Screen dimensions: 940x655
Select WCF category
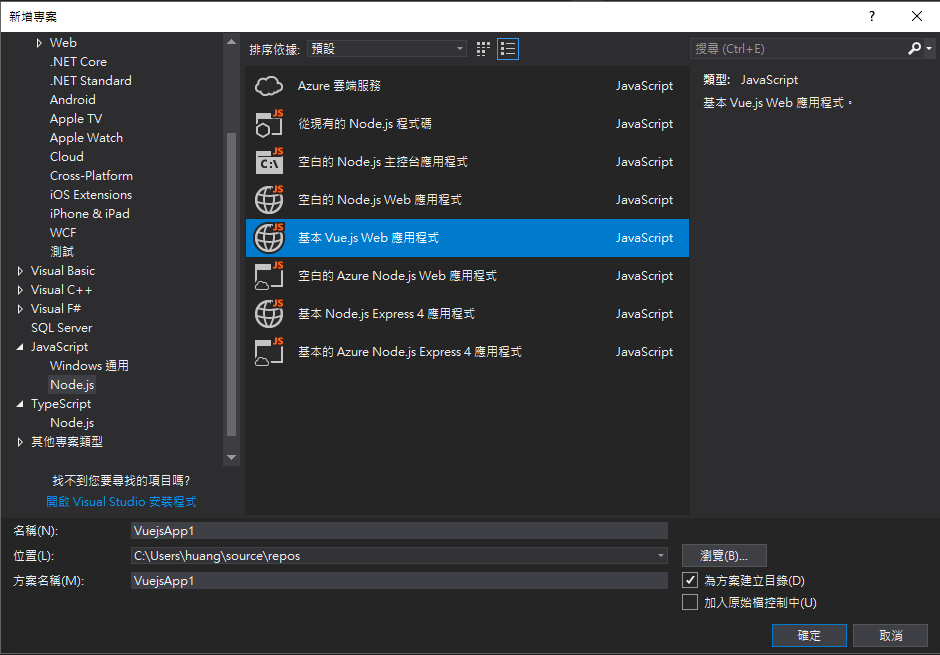(63, 233)
